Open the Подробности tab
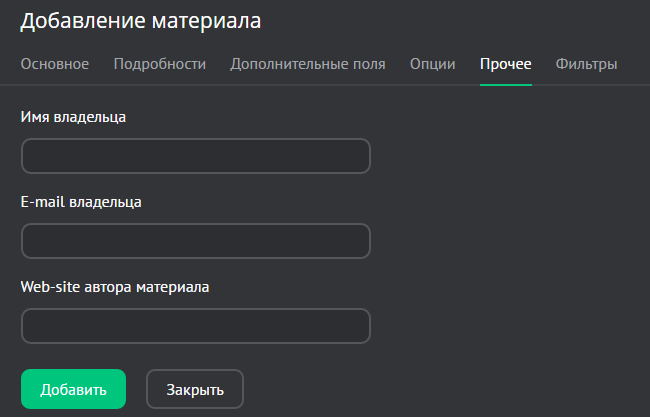 tap(160, 64)
